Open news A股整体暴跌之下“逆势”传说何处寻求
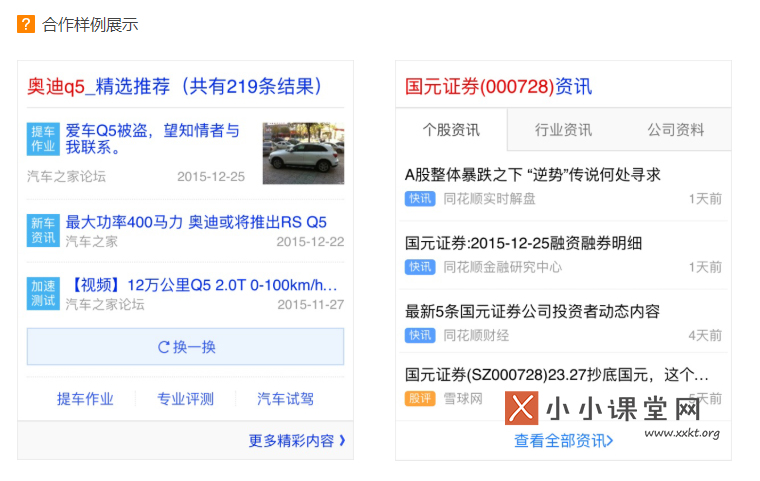 [532, 175]
